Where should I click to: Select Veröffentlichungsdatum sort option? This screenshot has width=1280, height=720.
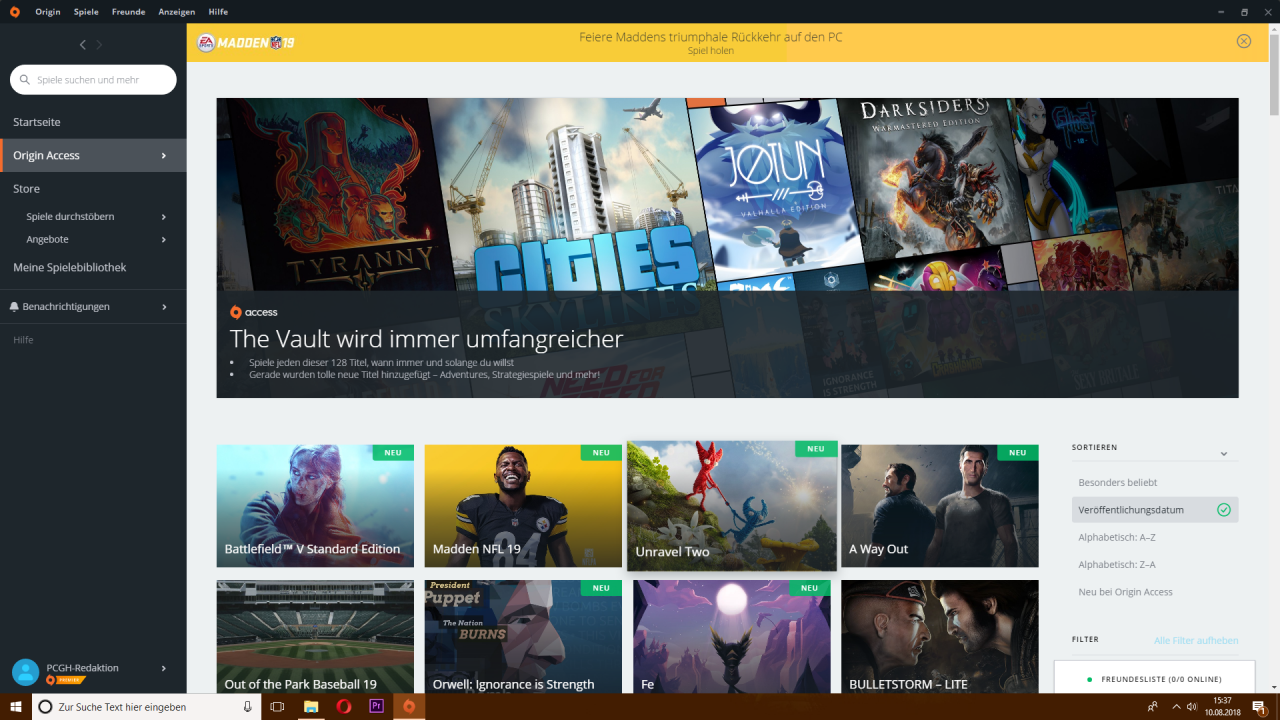click(x=1155, y=510)
